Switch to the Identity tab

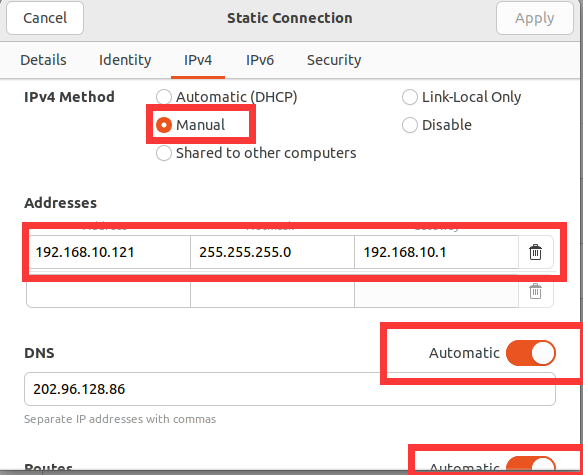point(125,60)
